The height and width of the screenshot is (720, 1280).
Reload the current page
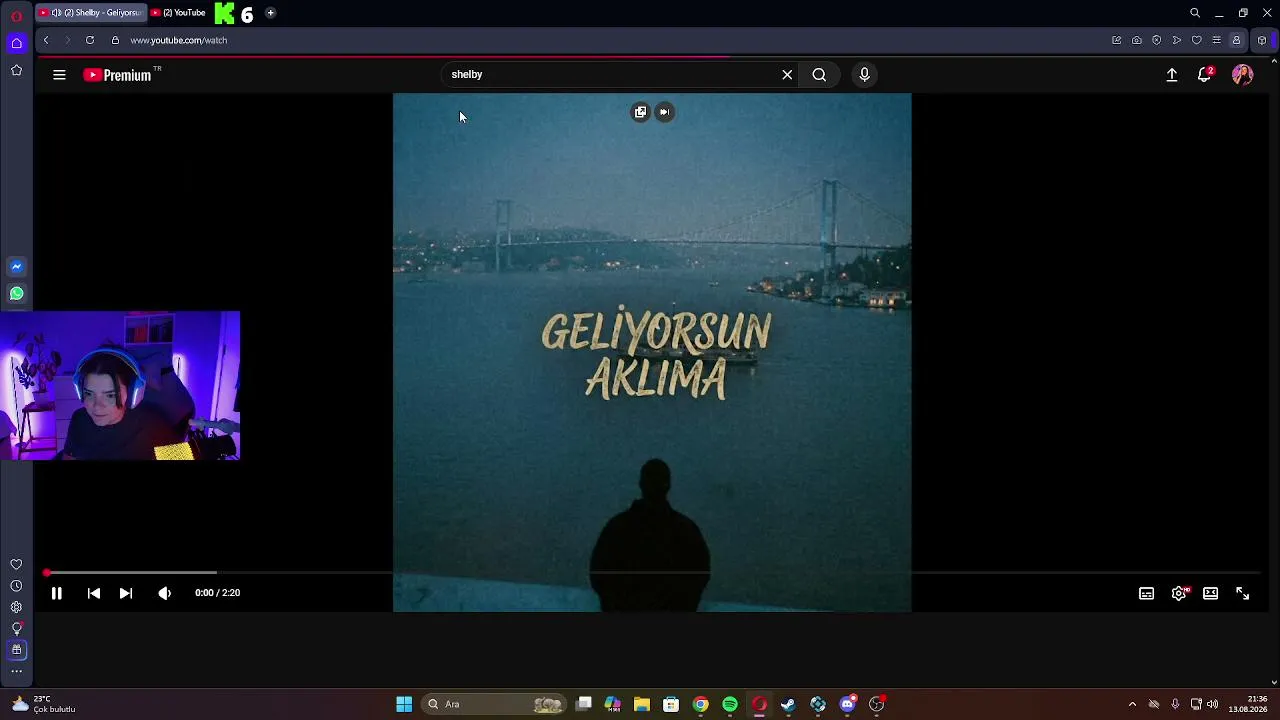pyautogui.click(x=90, y=40)
